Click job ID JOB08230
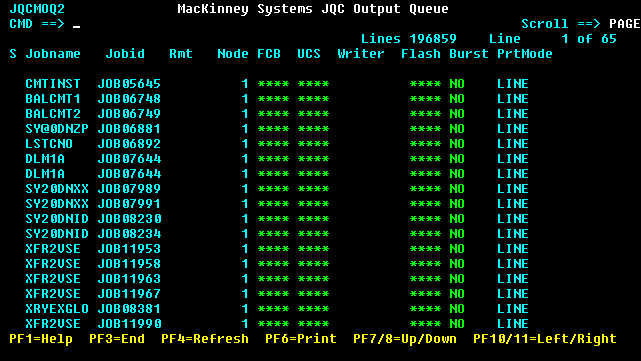Screen dimensions: 641x361 129,219
